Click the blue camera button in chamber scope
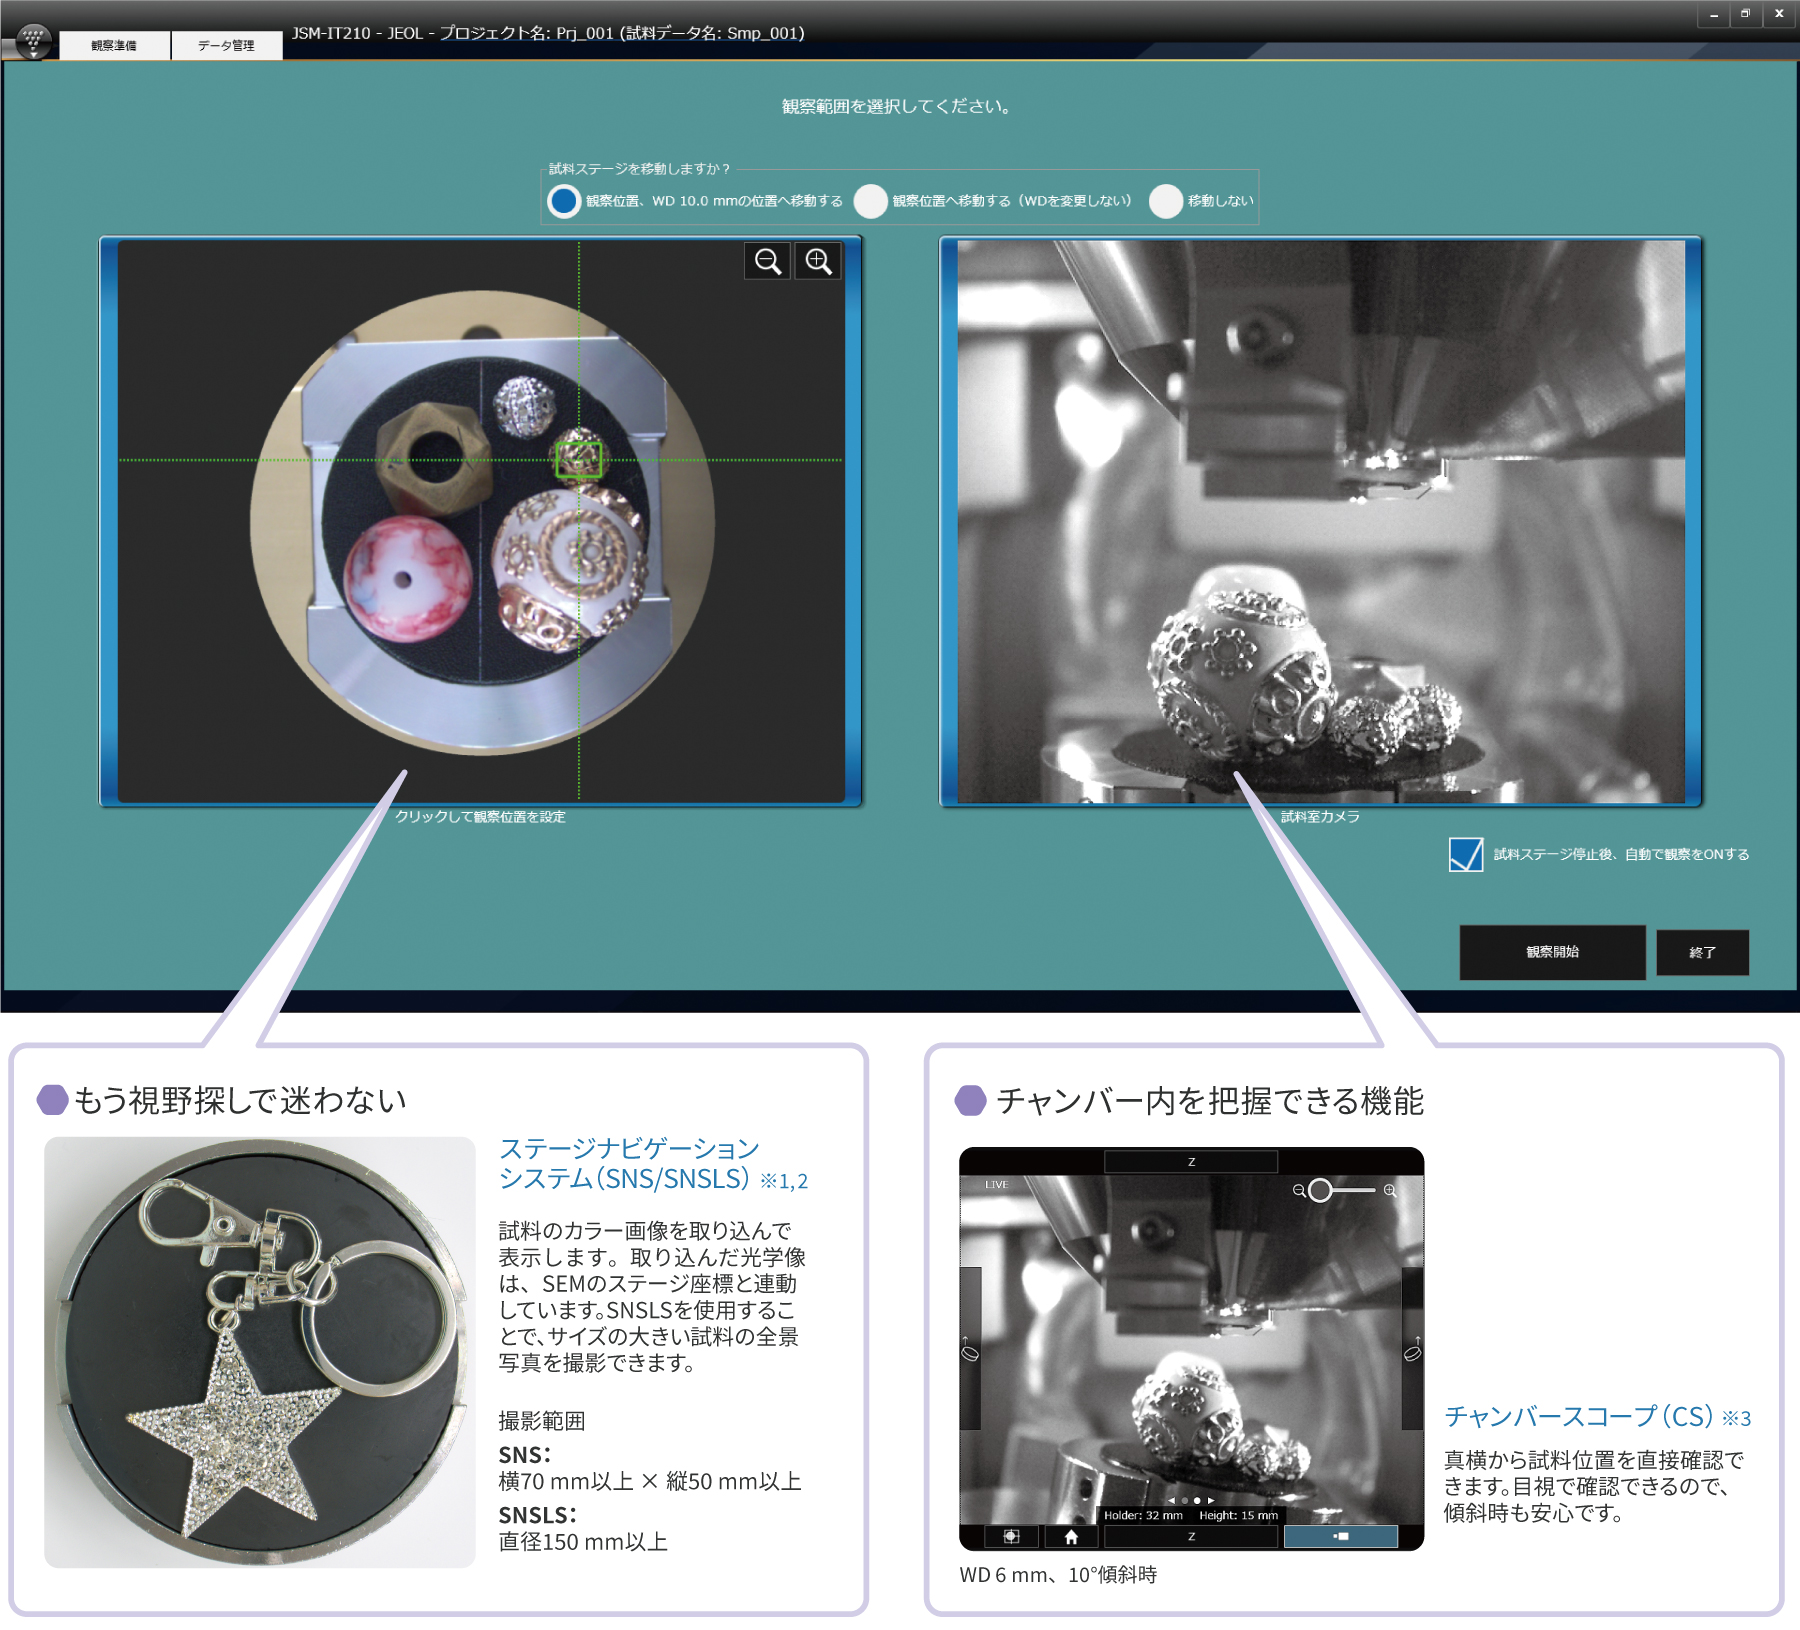Viewport: 1800px width, 1630px height. pyautogui.click(x=1340, y=1537)
